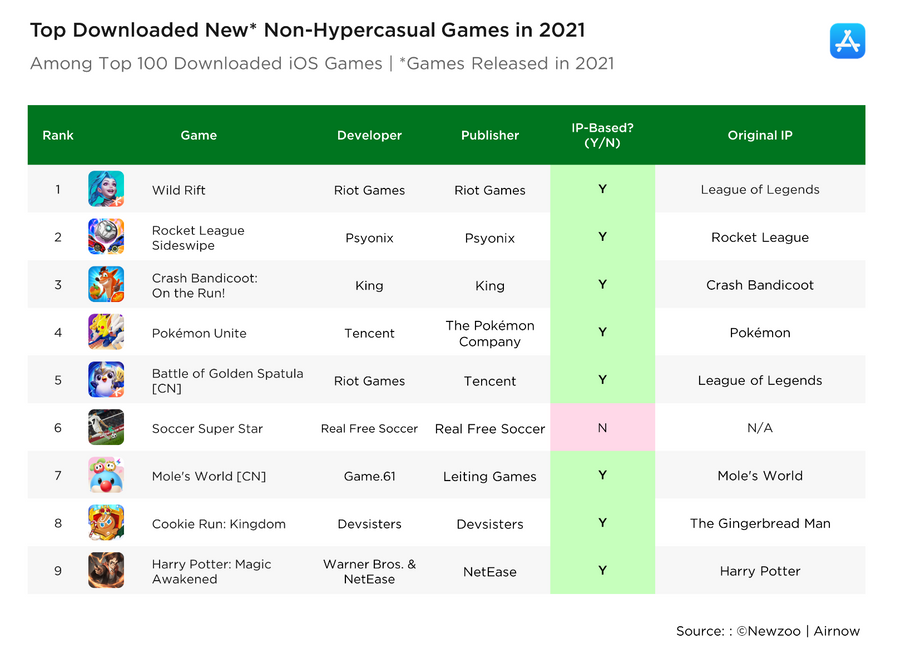Toggle the Y cell for Mole's World

pyautogui.click(x=602, y=476)
